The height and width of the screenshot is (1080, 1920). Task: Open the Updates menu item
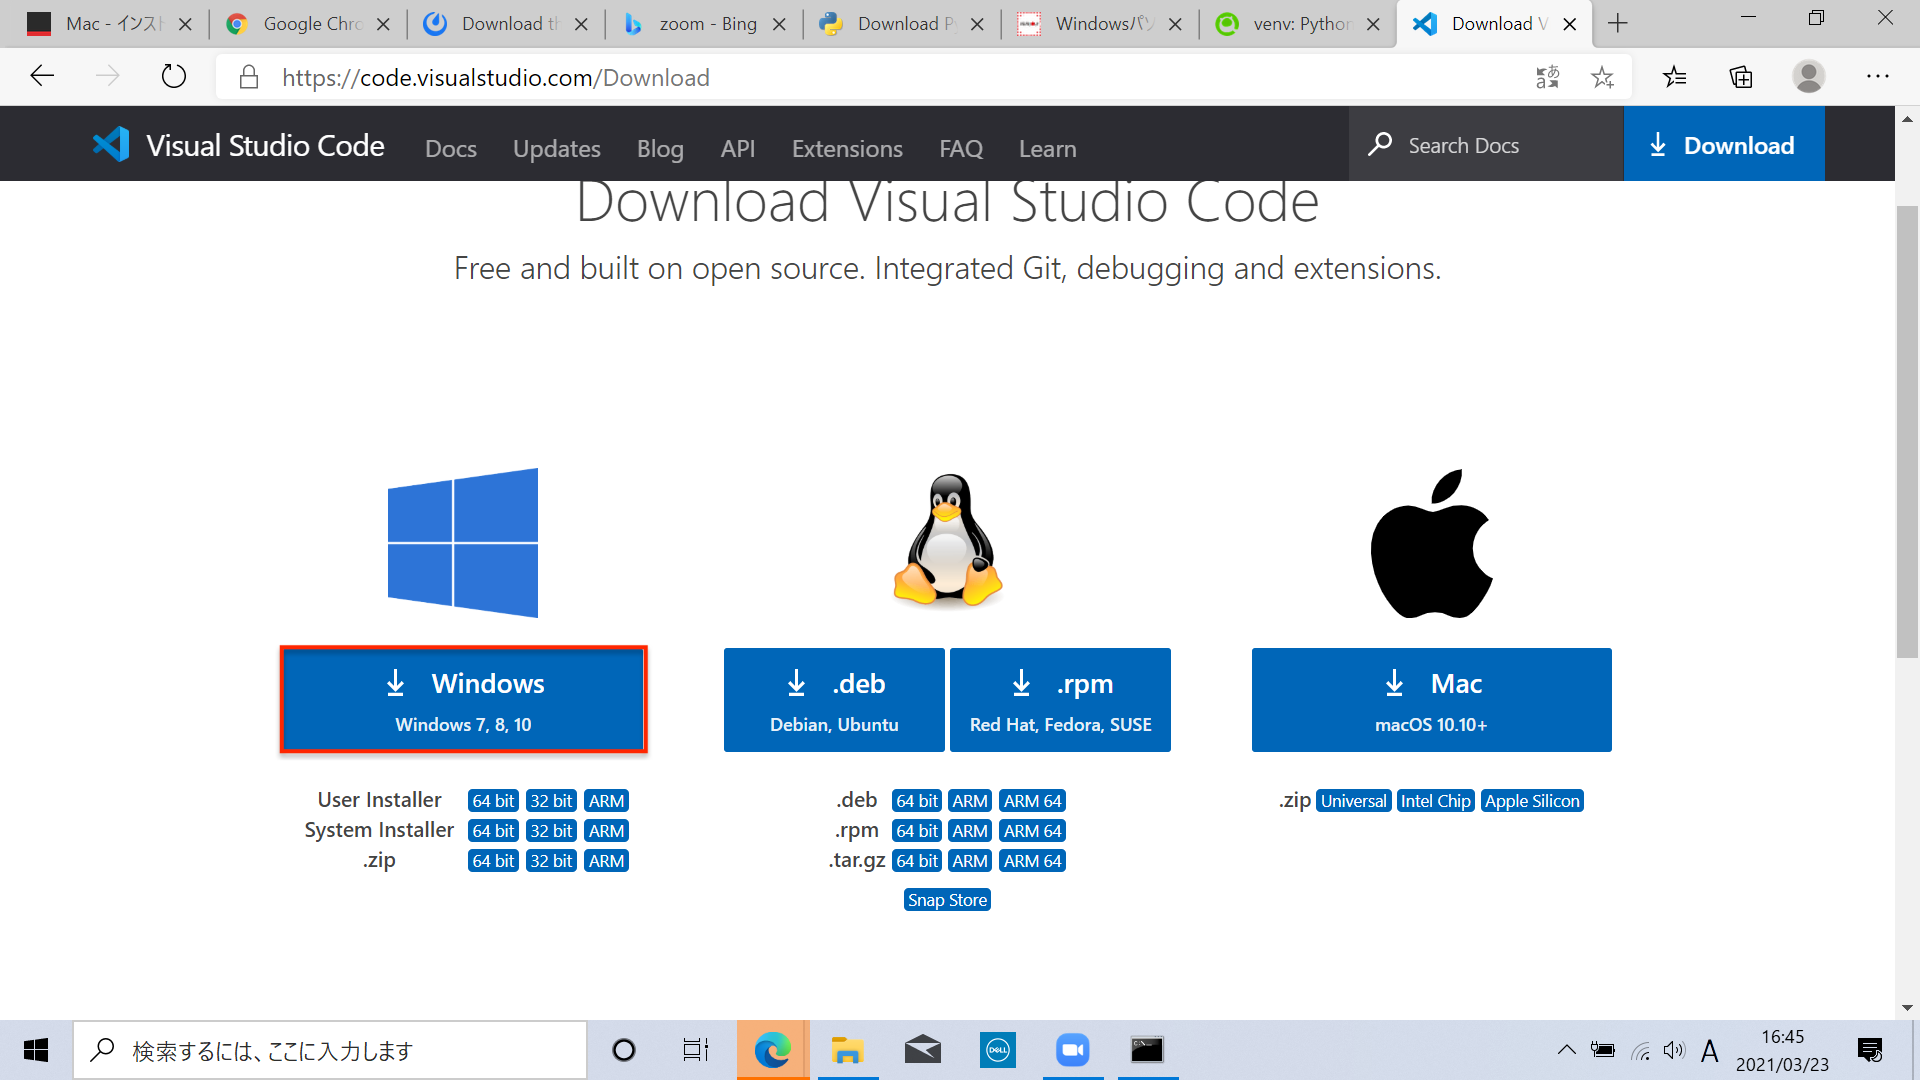point(557,148)
